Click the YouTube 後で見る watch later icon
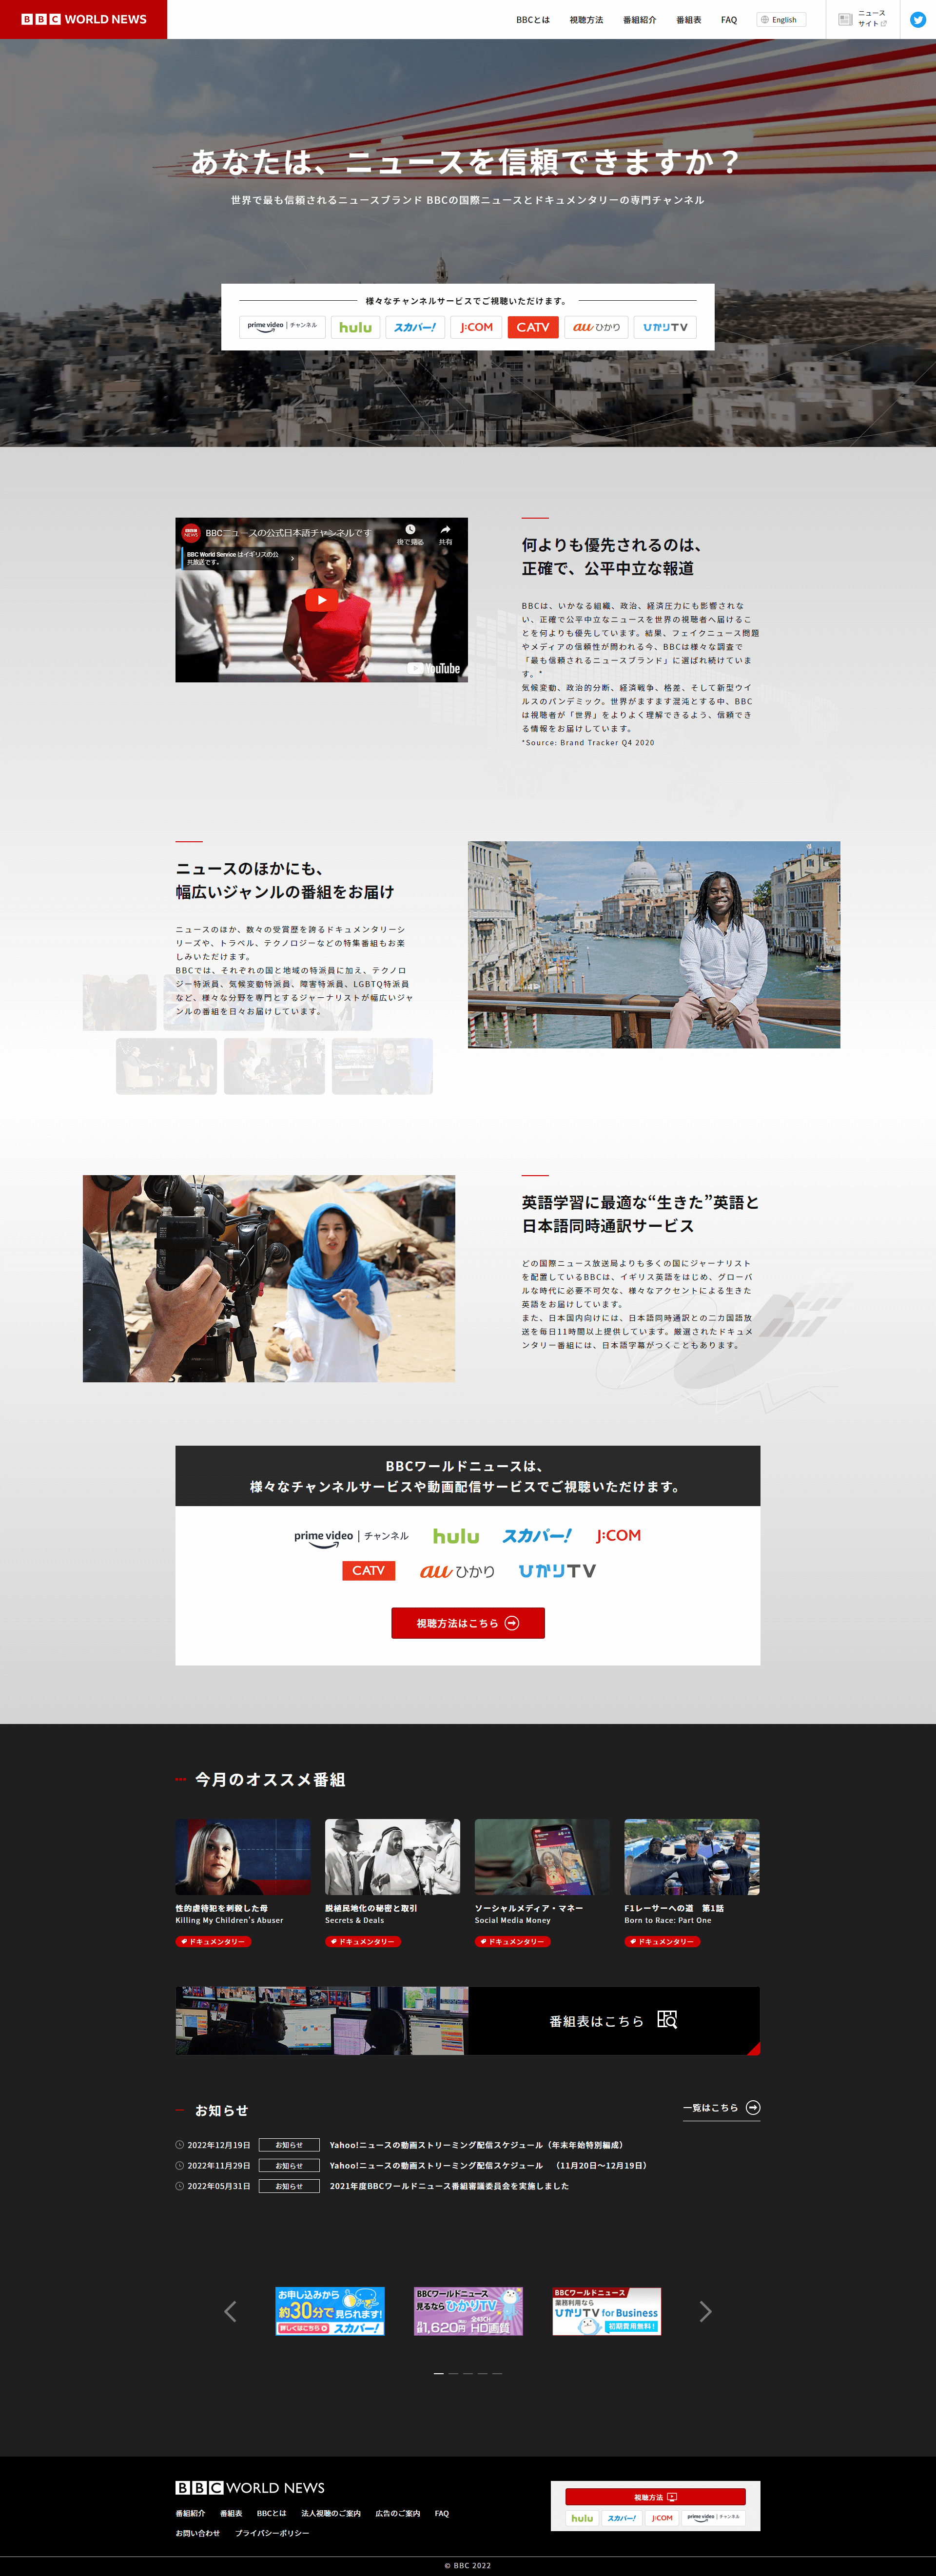Image resolution: width=936 pixels, height=2576 pixels. pyautogui.click(x=410, y=534)
